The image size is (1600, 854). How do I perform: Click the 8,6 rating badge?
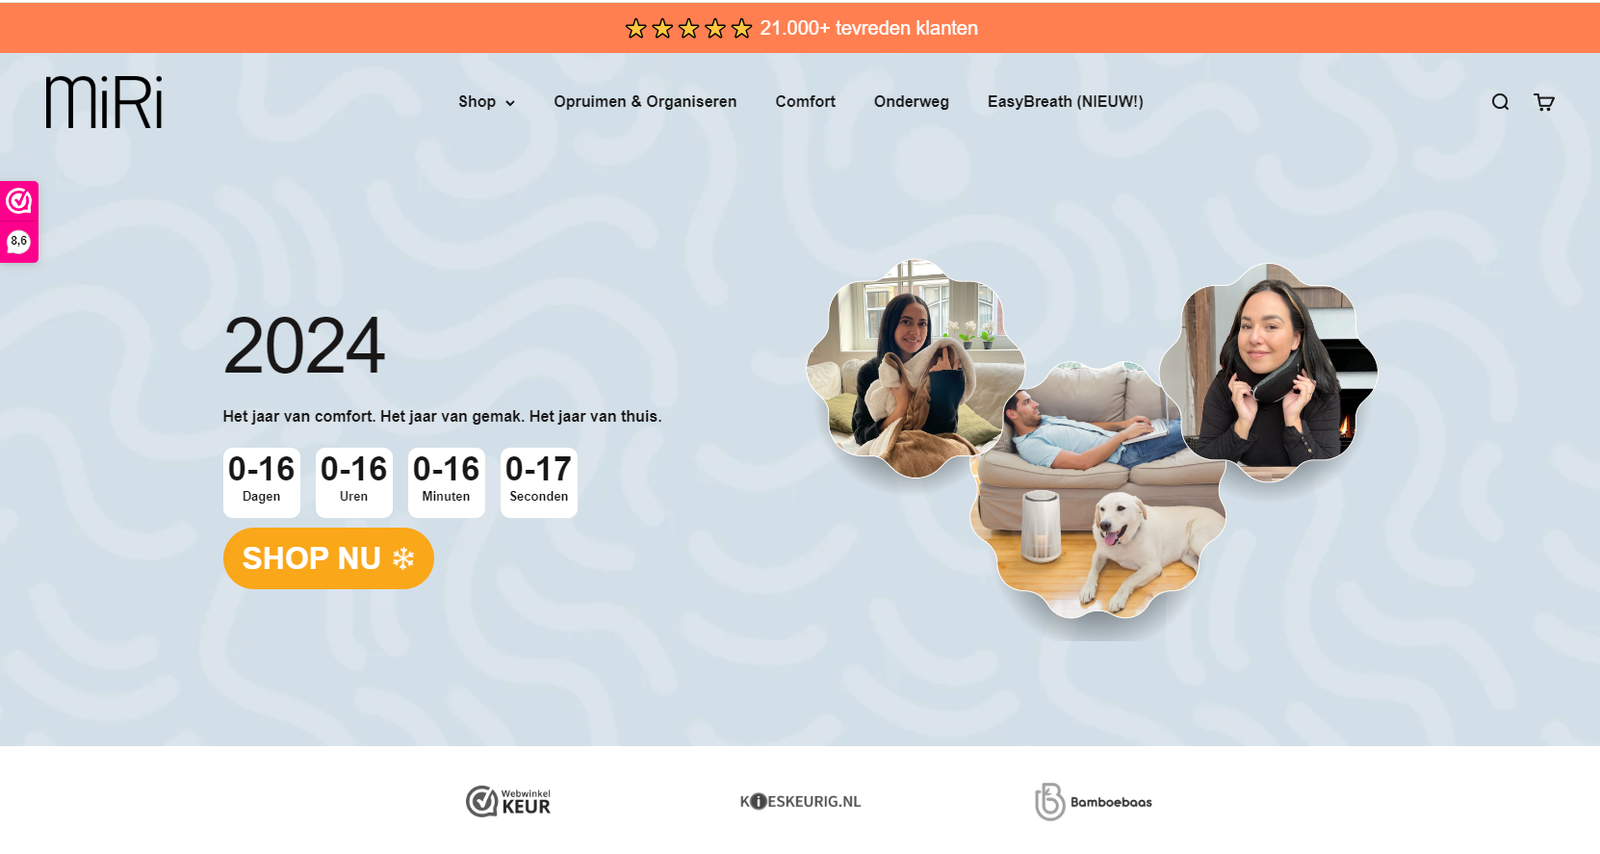click(x=19, y=241)
